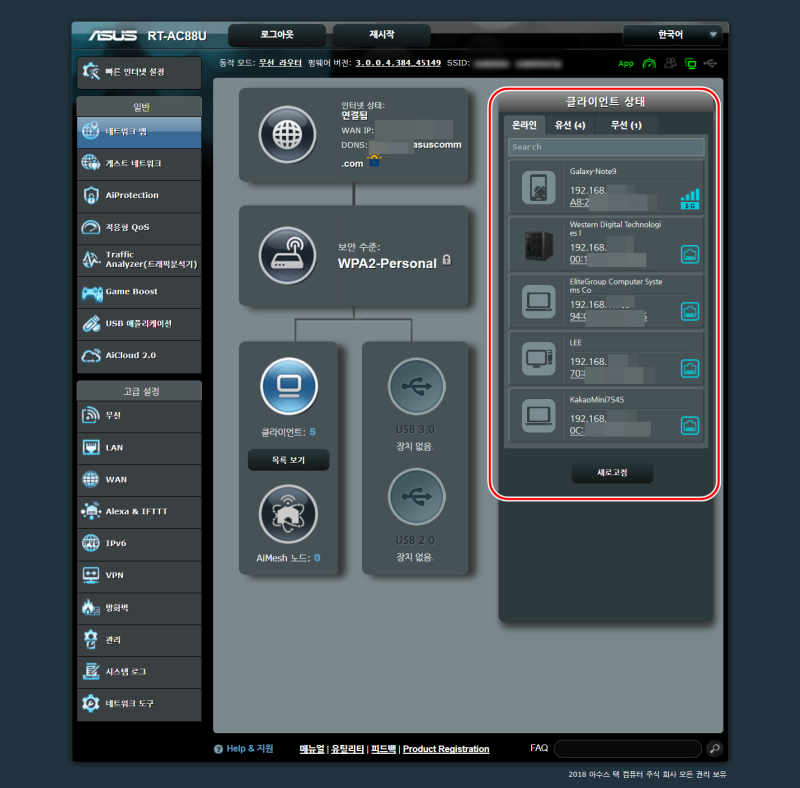Click the green App link
Viewport: 800px width, 788px height.
pyautogui.click(x=626, y=63)
